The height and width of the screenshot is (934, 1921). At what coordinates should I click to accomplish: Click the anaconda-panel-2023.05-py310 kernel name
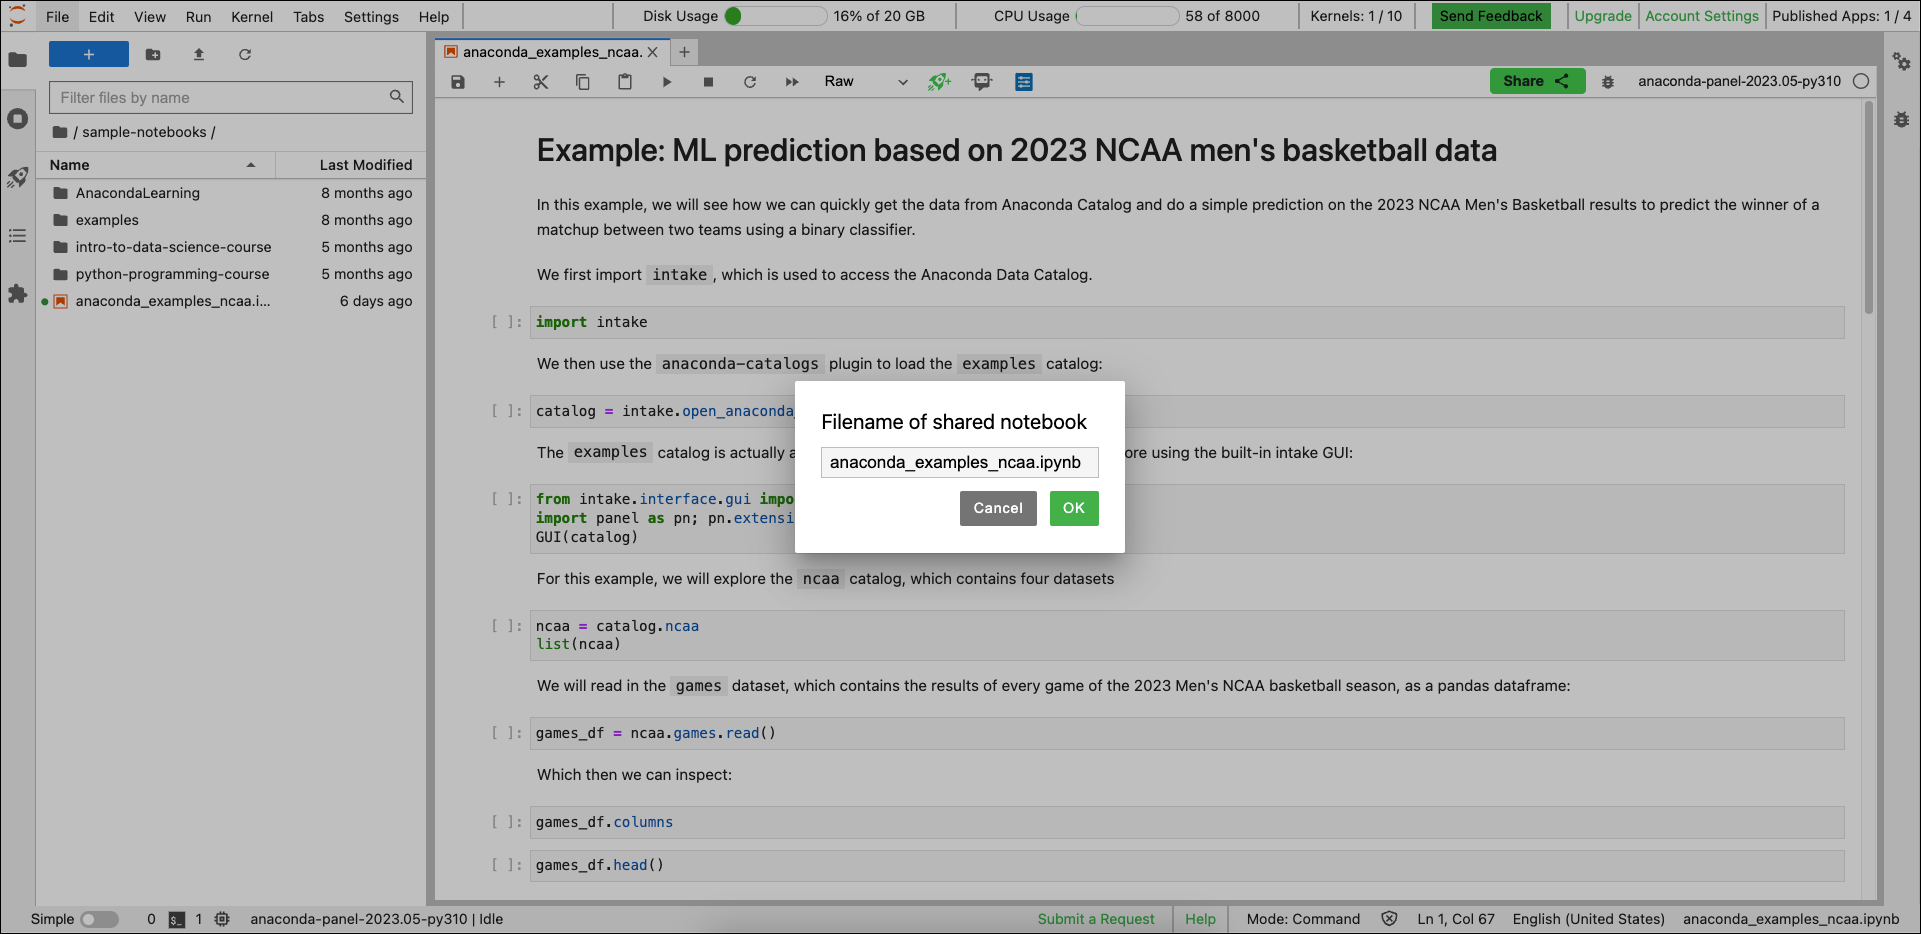(x=1739, y=82)
